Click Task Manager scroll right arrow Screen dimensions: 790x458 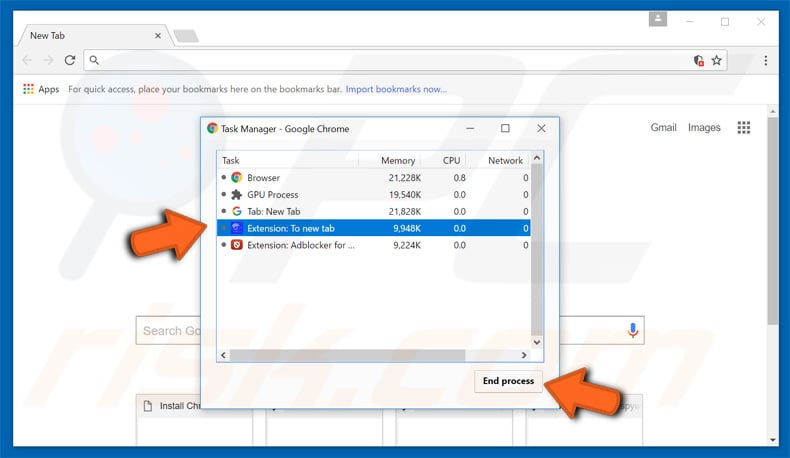click(x=524, y=355)
